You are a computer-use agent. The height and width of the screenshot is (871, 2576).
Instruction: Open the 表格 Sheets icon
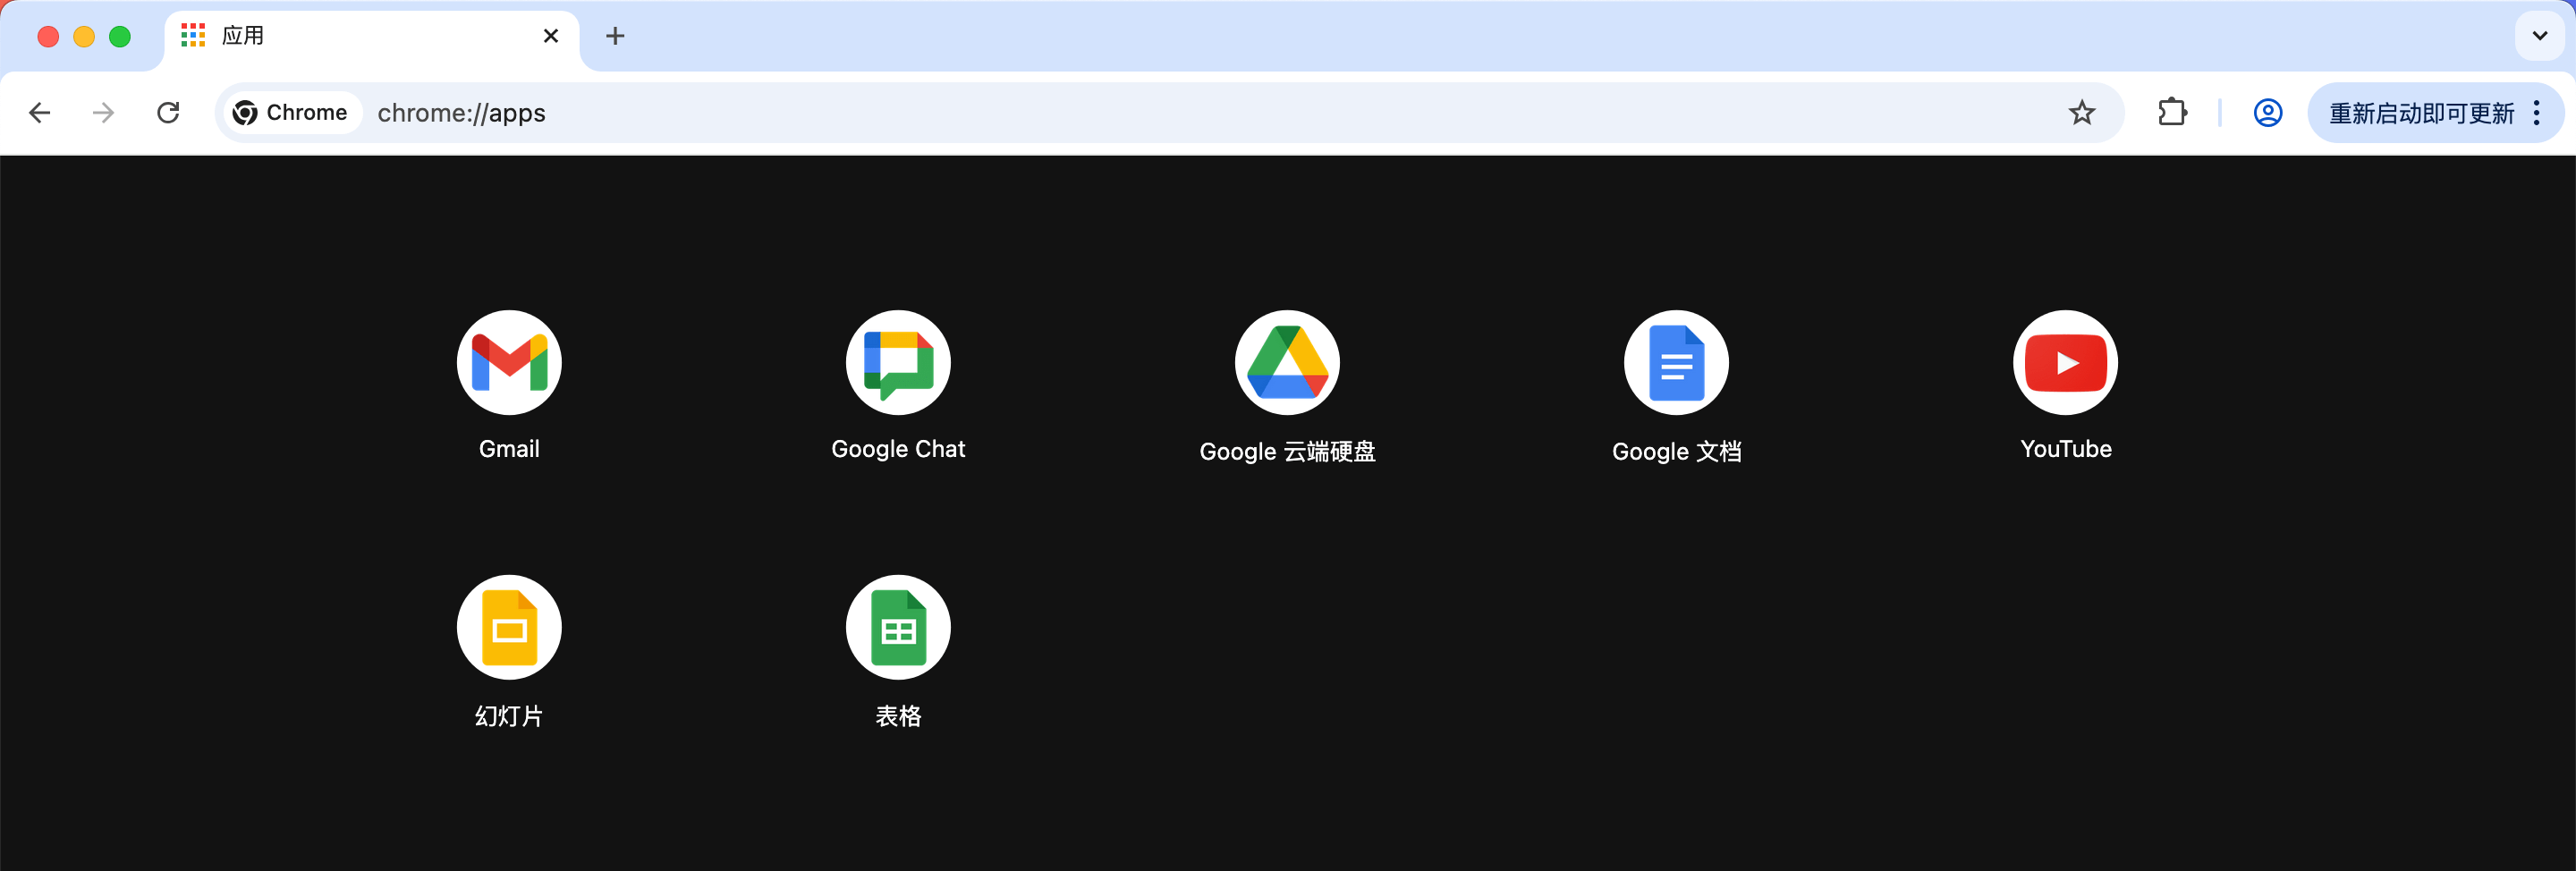click(x=898, y=627)
